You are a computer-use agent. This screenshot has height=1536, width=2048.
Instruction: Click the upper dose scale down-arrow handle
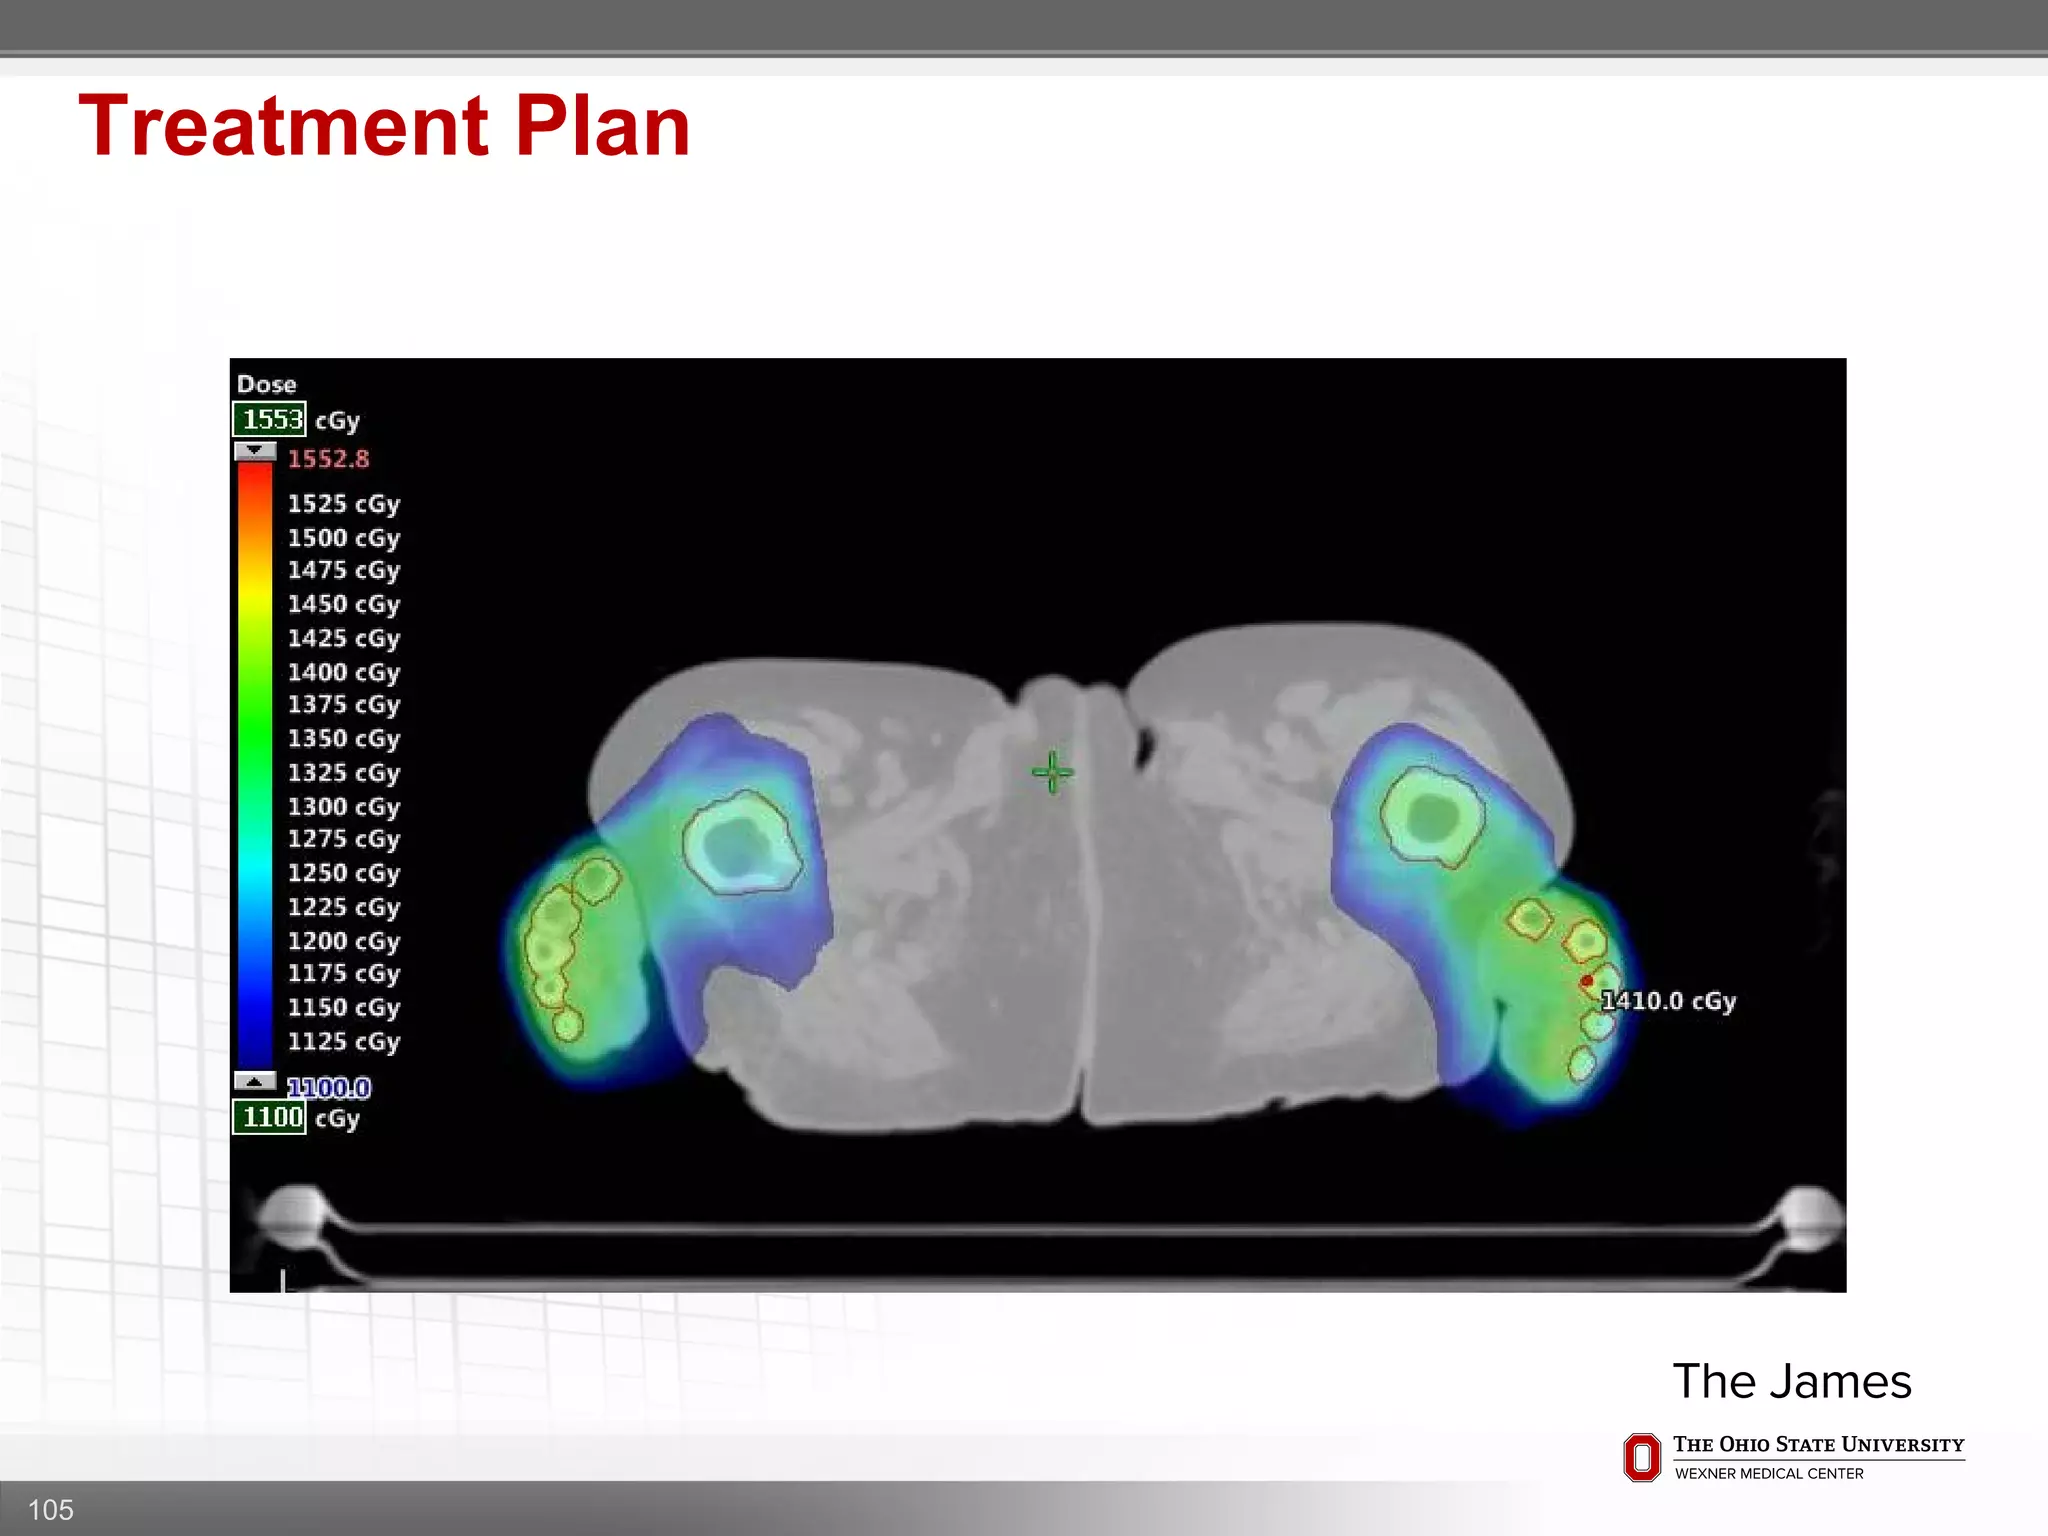click(255, 451)
